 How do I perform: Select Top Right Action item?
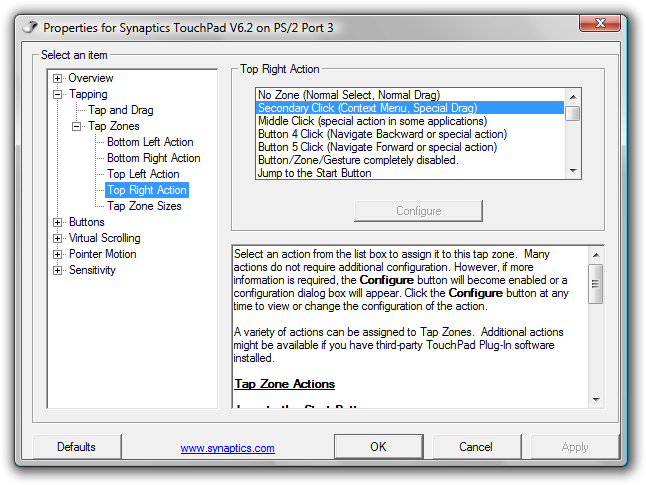[147, 190]
